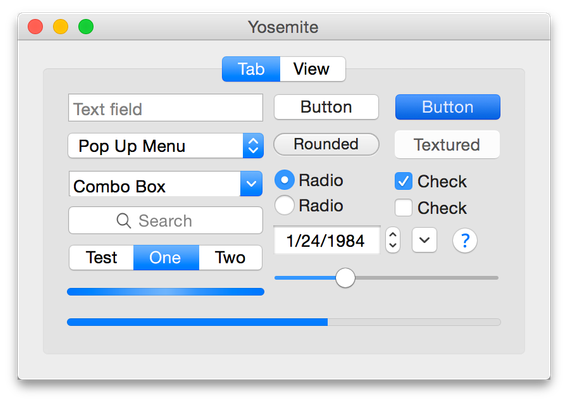568x405 pixels.
Task: Click the magnifying glass in Search field
Action: (124, 221)
